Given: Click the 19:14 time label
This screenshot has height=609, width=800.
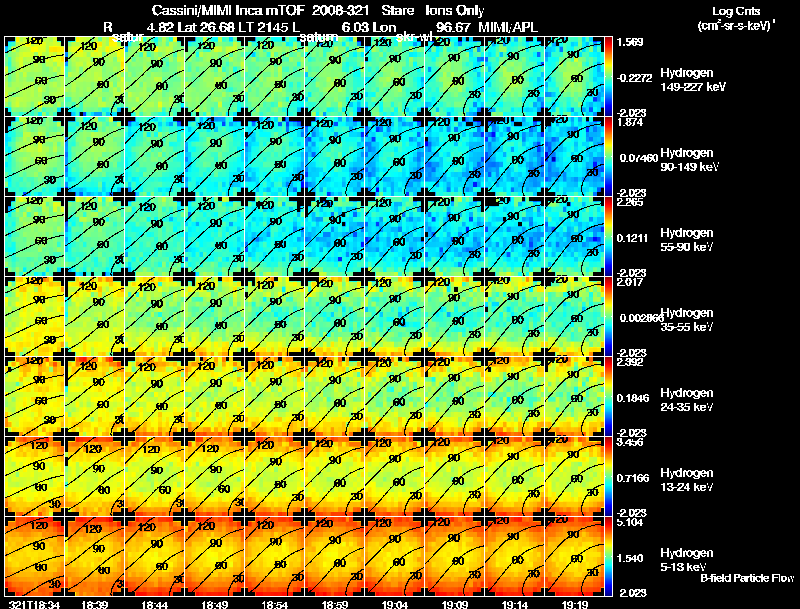Looking at the screenshot, I should coord(515,604).
